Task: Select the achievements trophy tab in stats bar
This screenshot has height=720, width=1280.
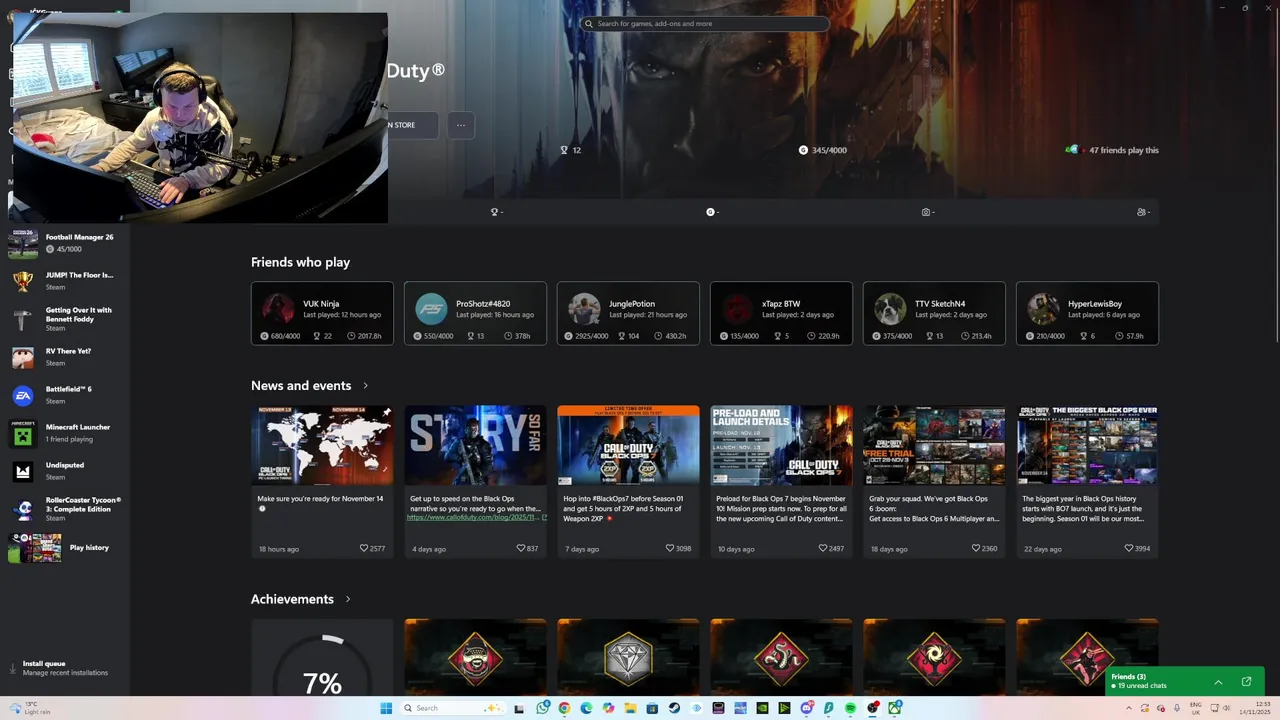Action: (495, 212)
